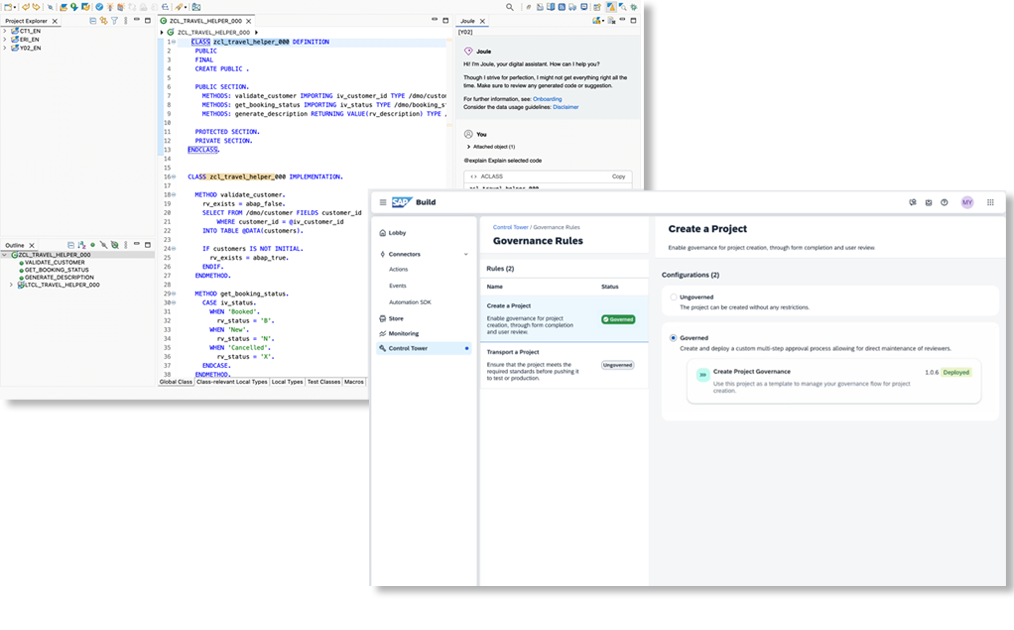Viewport: 1014px width, 630px height.
Task: Open the SAP Build hamburger menu
Action: [382, 202]
